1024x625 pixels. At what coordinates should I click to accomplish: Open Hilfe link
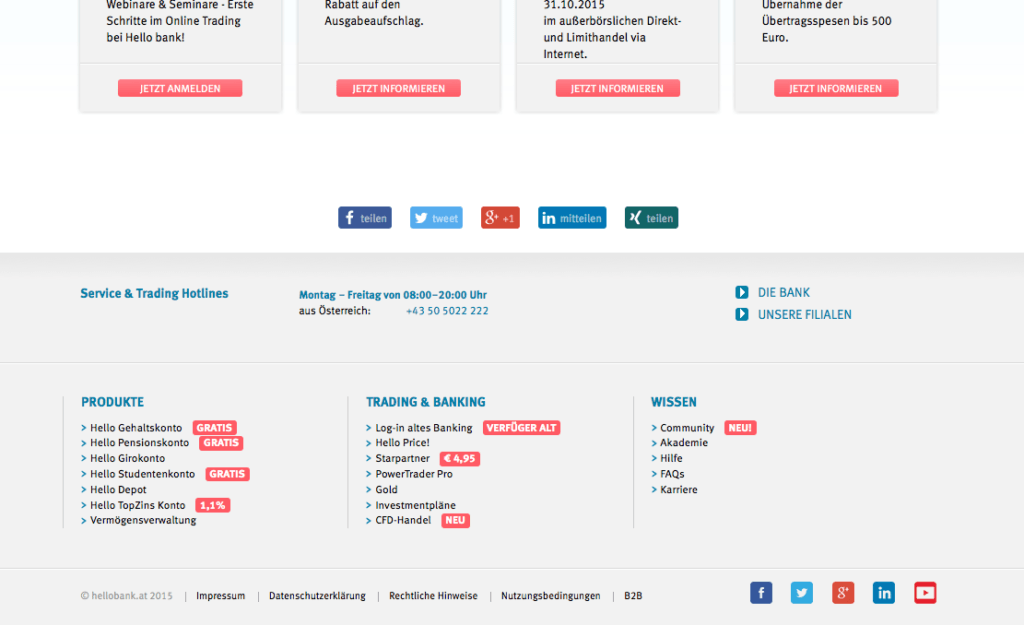tap(671, 458)
